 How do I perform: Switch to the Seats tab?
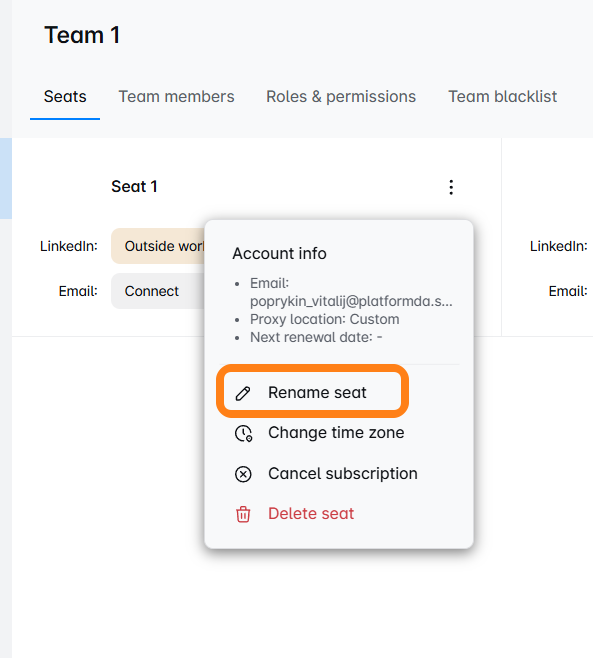tap(65, 97)
